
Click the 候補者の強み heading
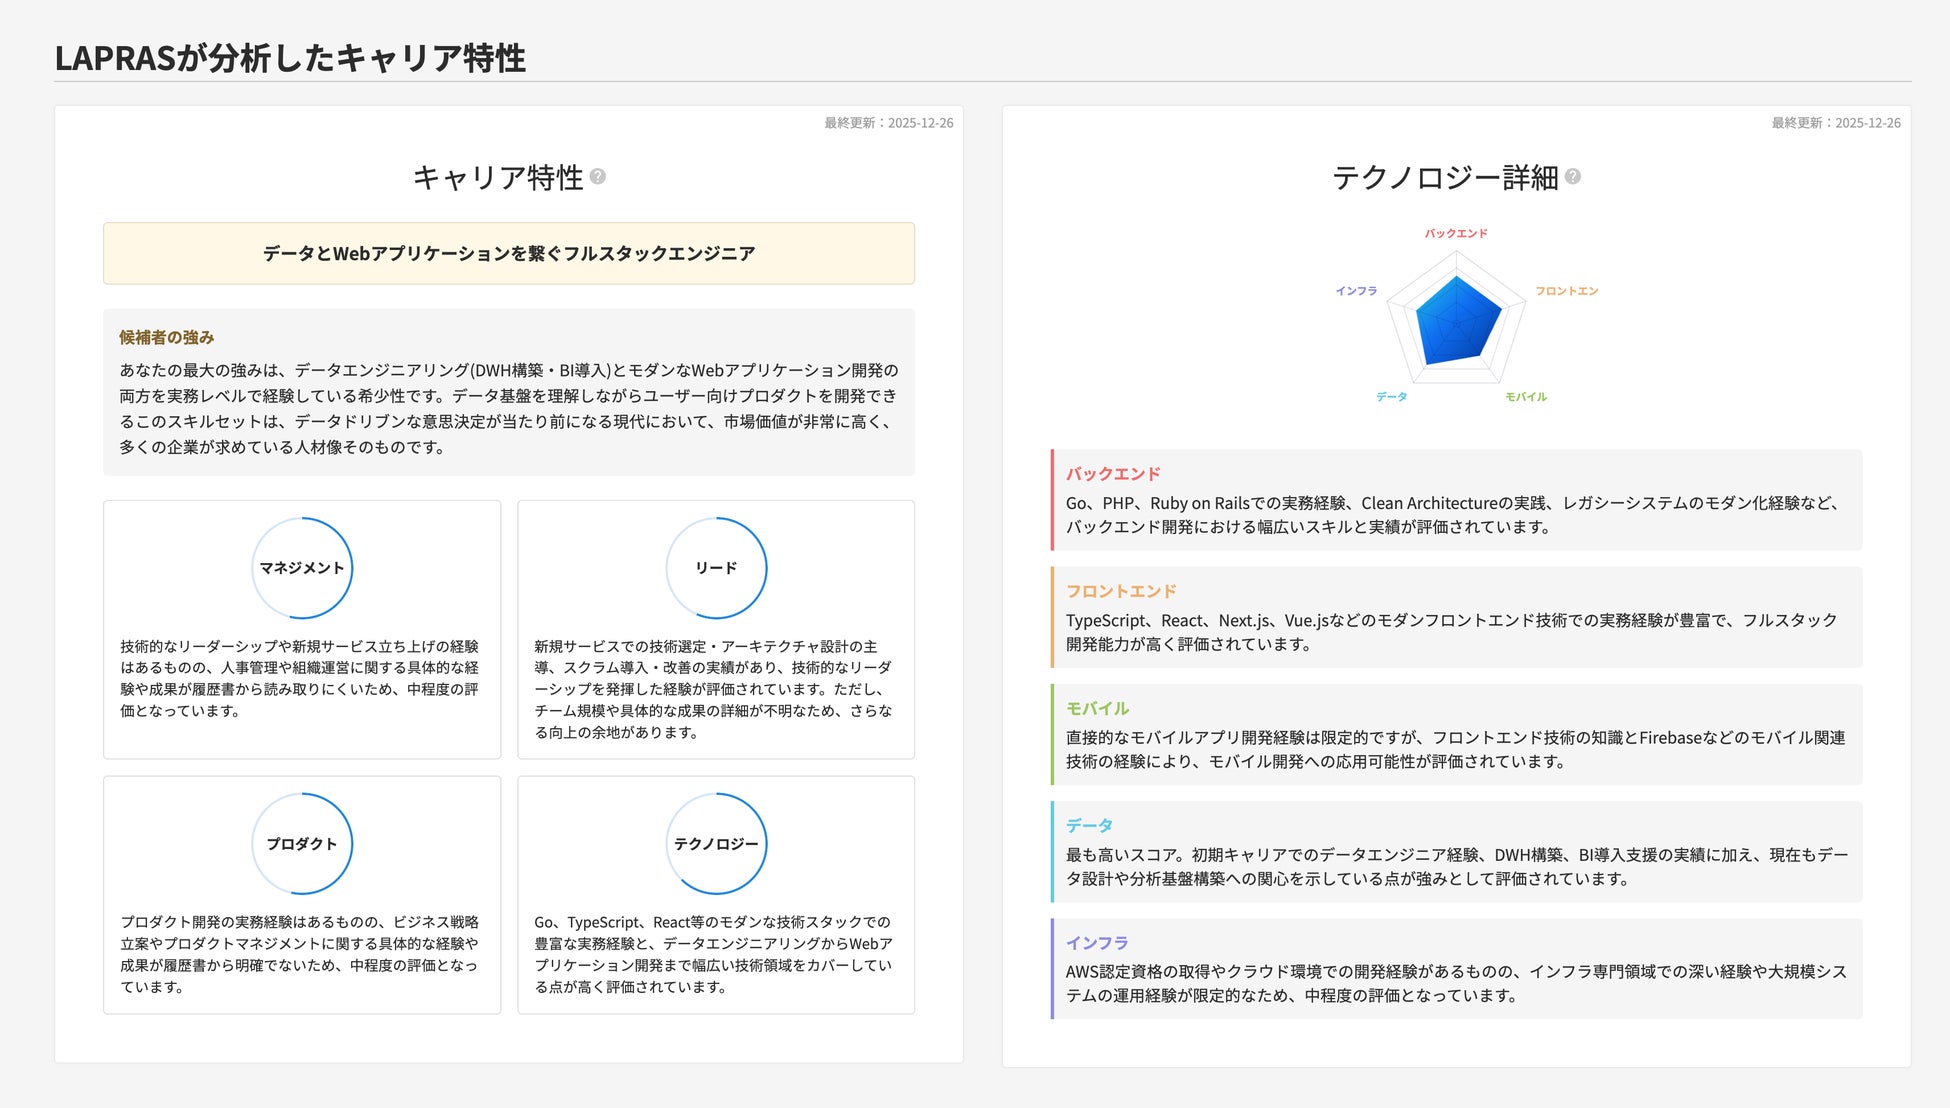pos(167,338)
